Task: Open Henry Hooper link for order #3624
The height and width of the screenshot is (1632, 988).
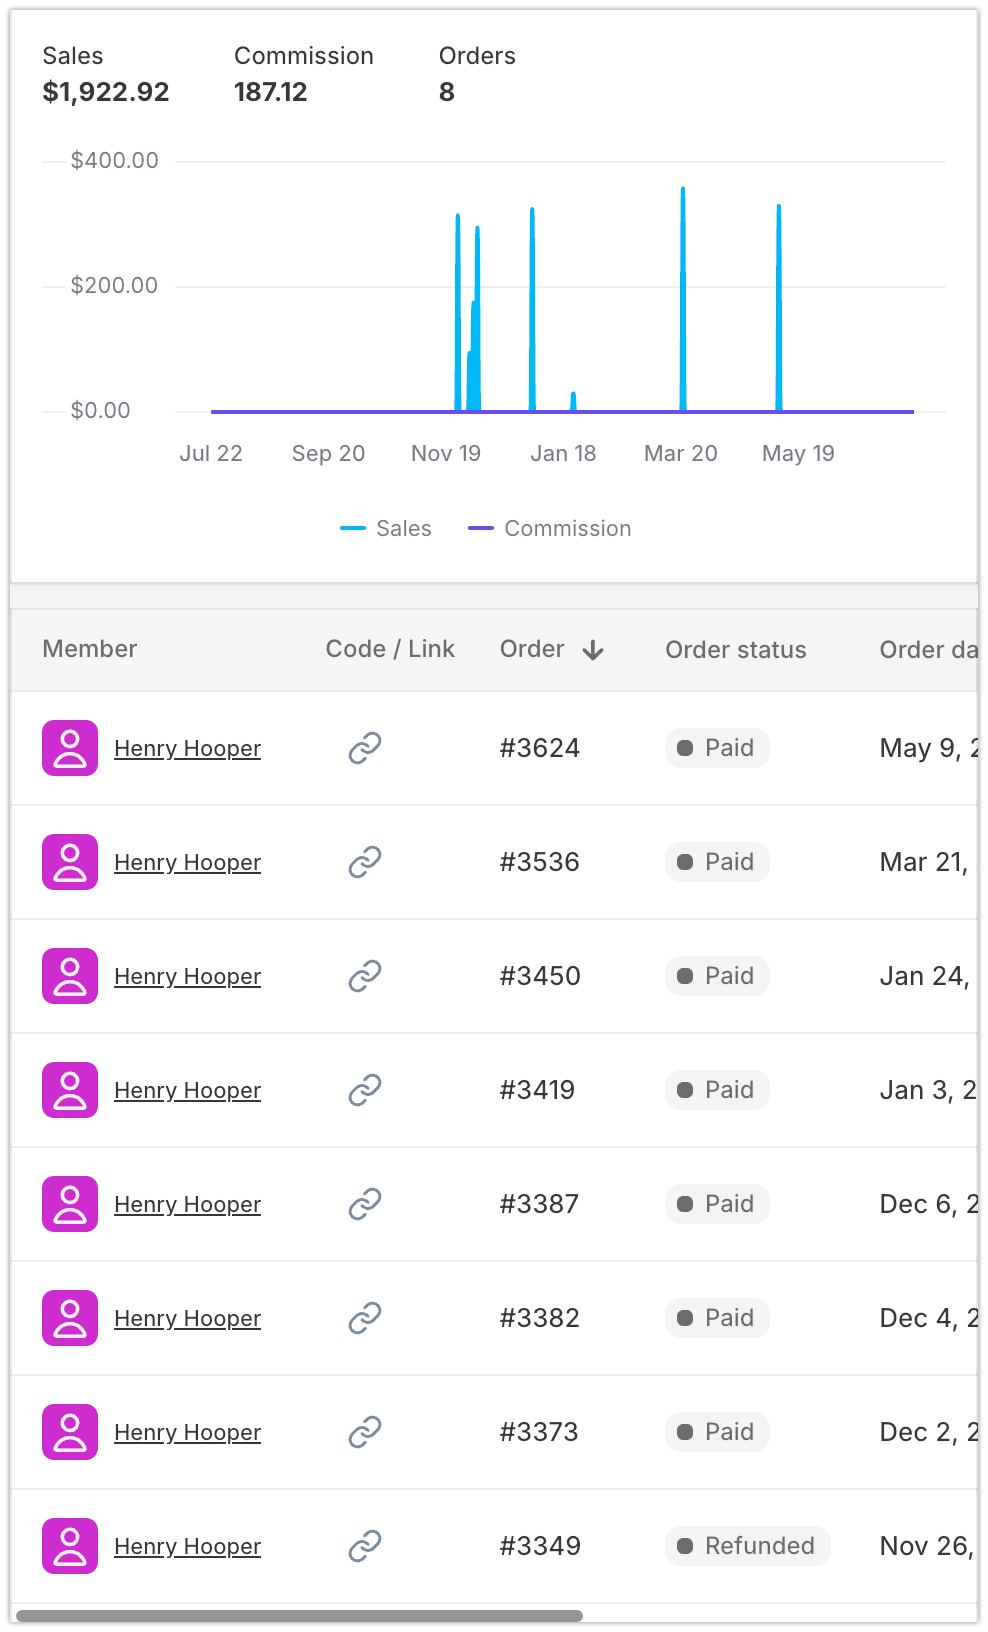Action: pos(187,748)
